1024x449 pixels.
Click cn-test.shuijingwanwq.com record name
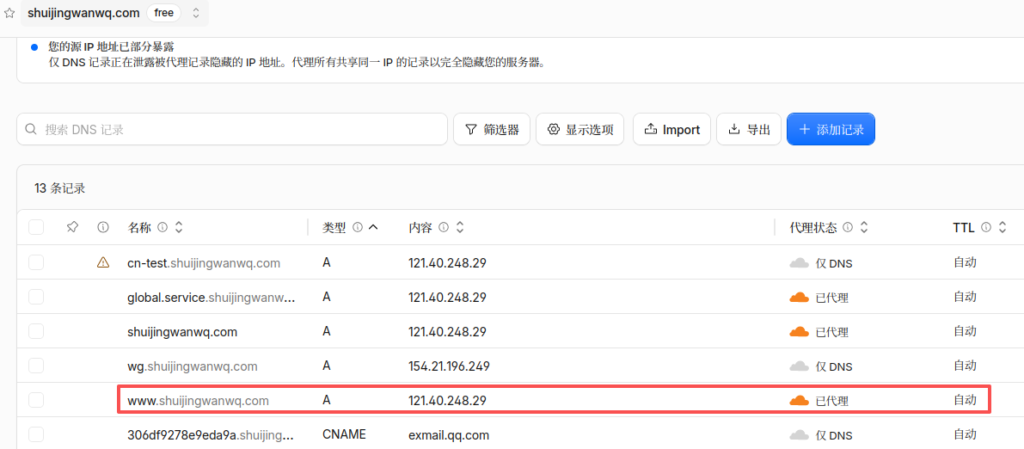[204, 263]
